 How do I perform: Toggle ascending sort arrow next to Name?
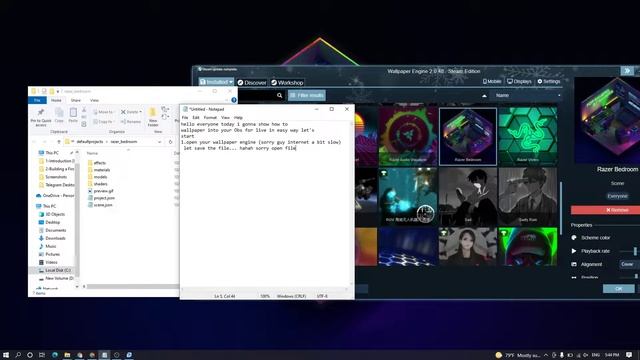coord(484,96)
